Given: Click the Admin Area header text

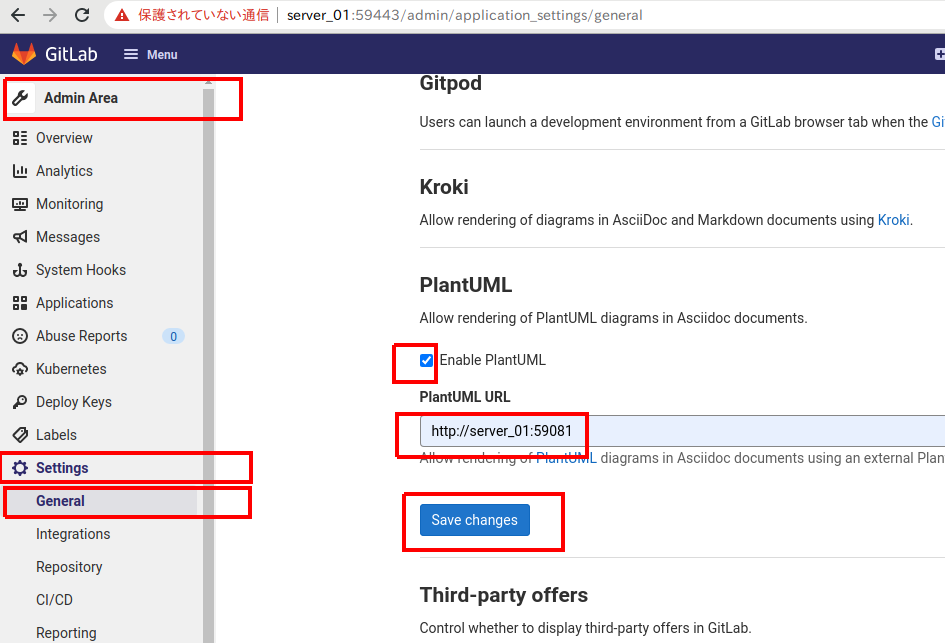Looking at the screenshot, I should tap(81, 98).
